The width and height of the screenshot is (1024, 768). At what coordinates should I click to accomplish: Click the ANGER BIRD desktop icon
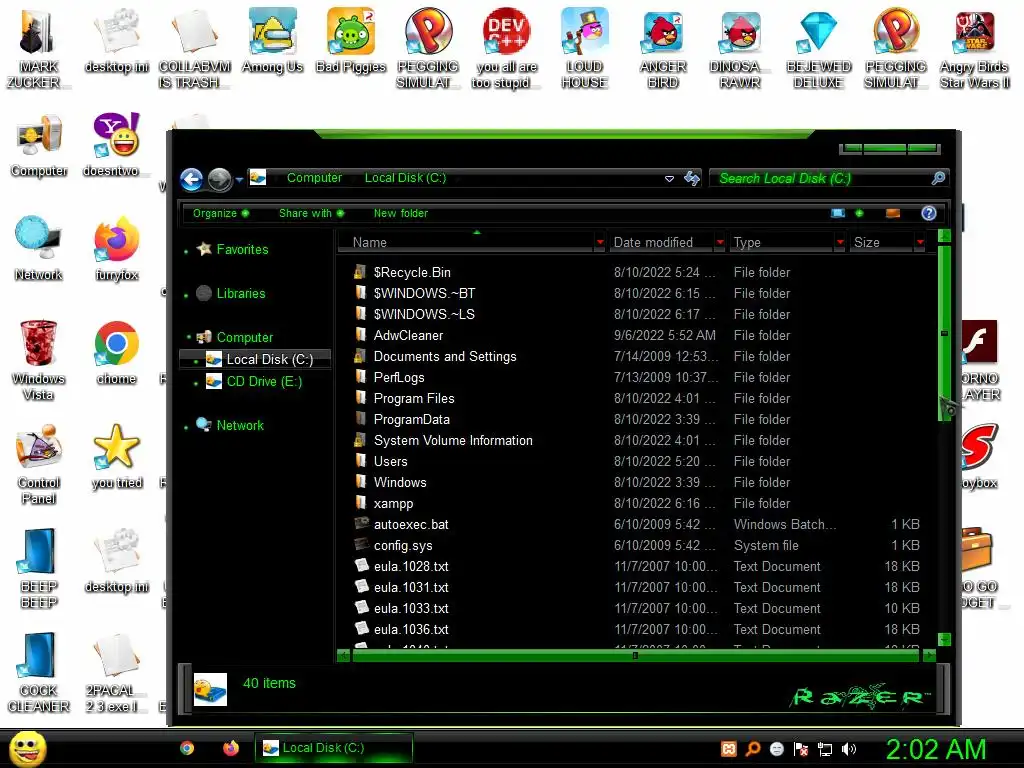[663, 49]
